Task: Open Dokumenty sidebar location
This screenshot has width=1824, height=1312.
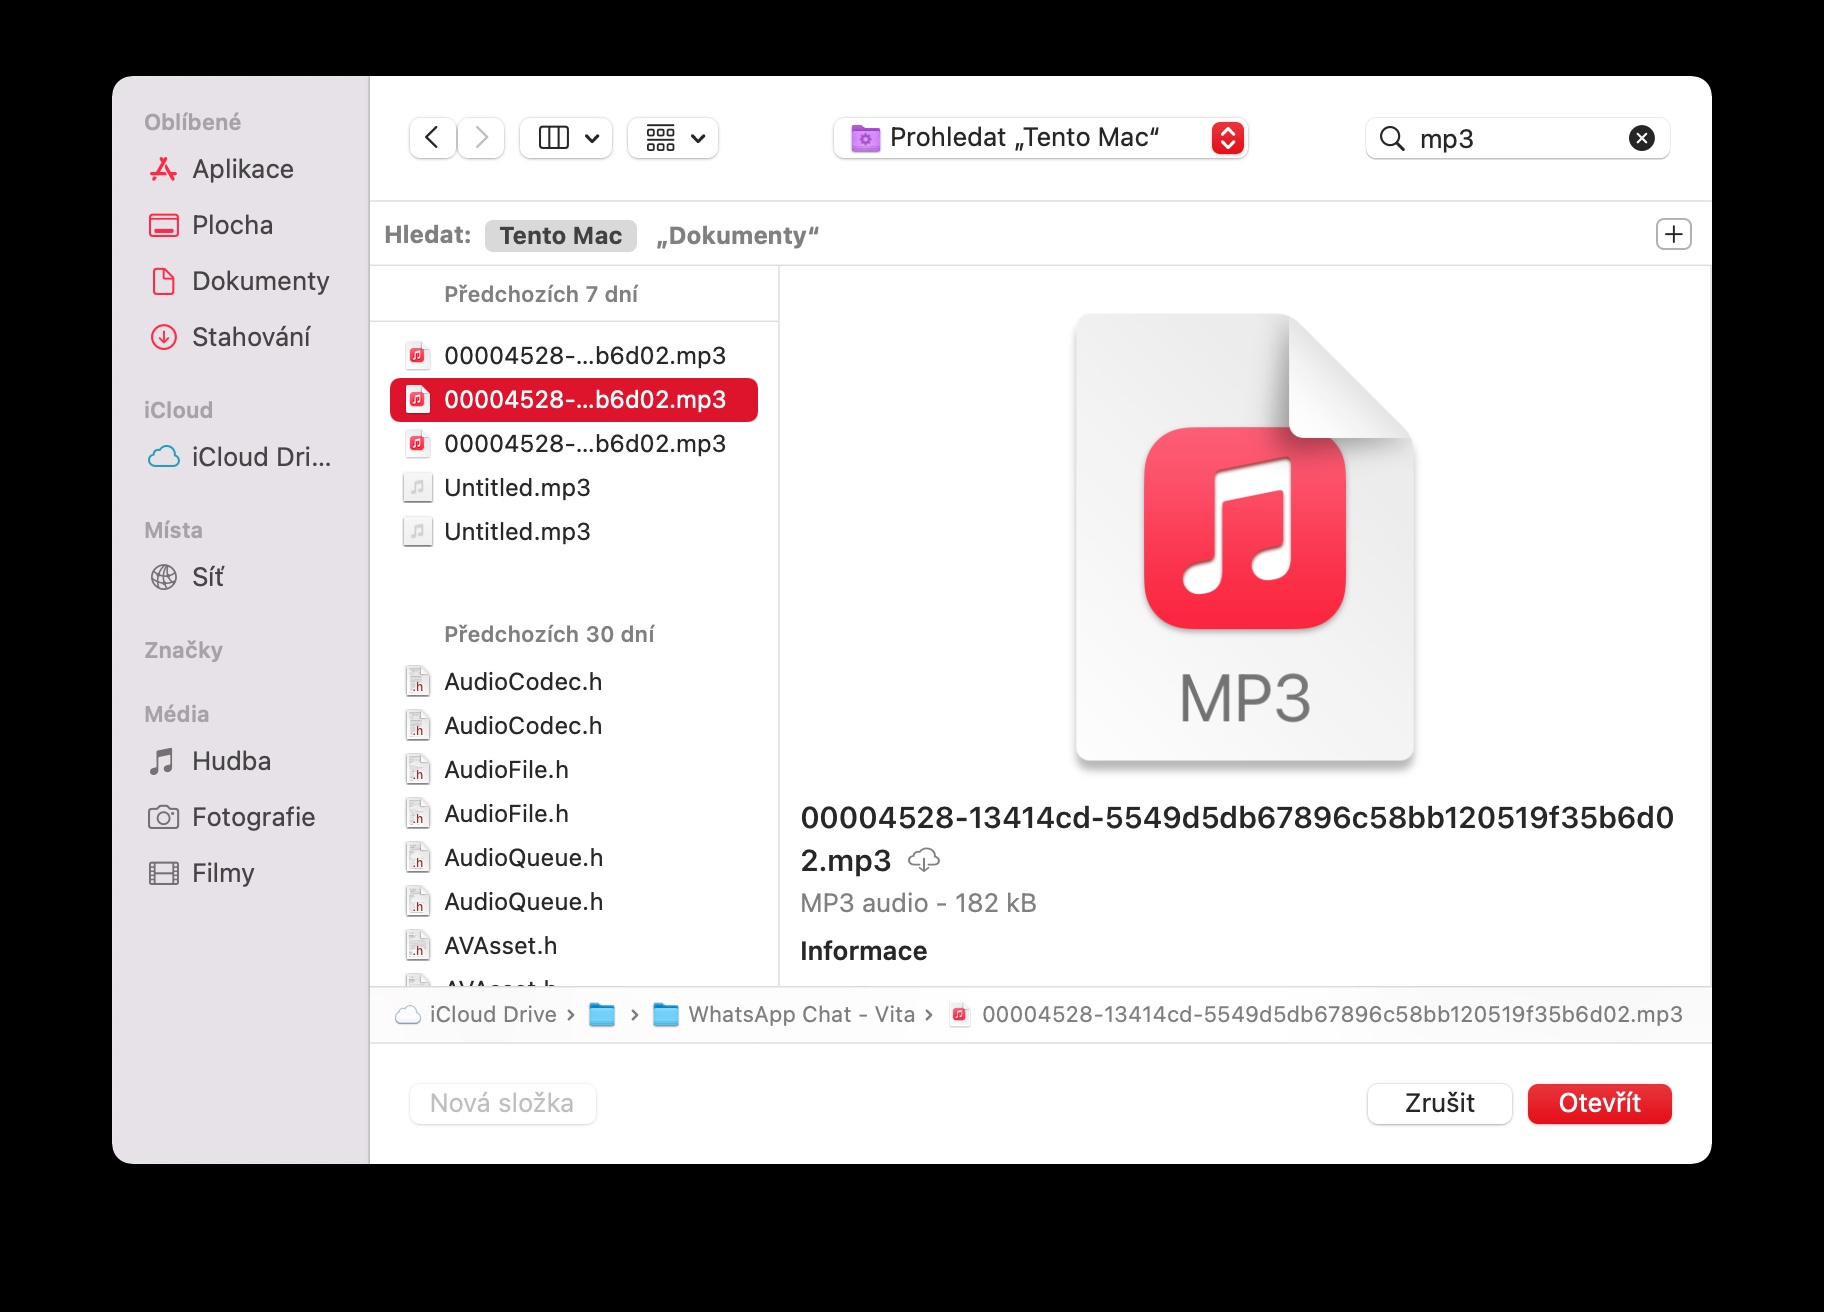Action: click(240, 281)
